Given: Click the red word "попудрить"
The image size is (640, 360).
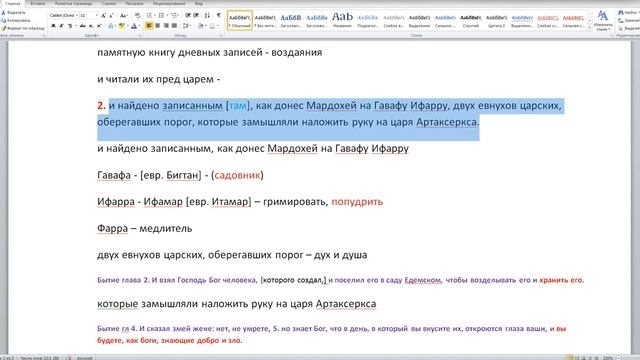Looking at the screenshot, I should (x=357, y=202).
